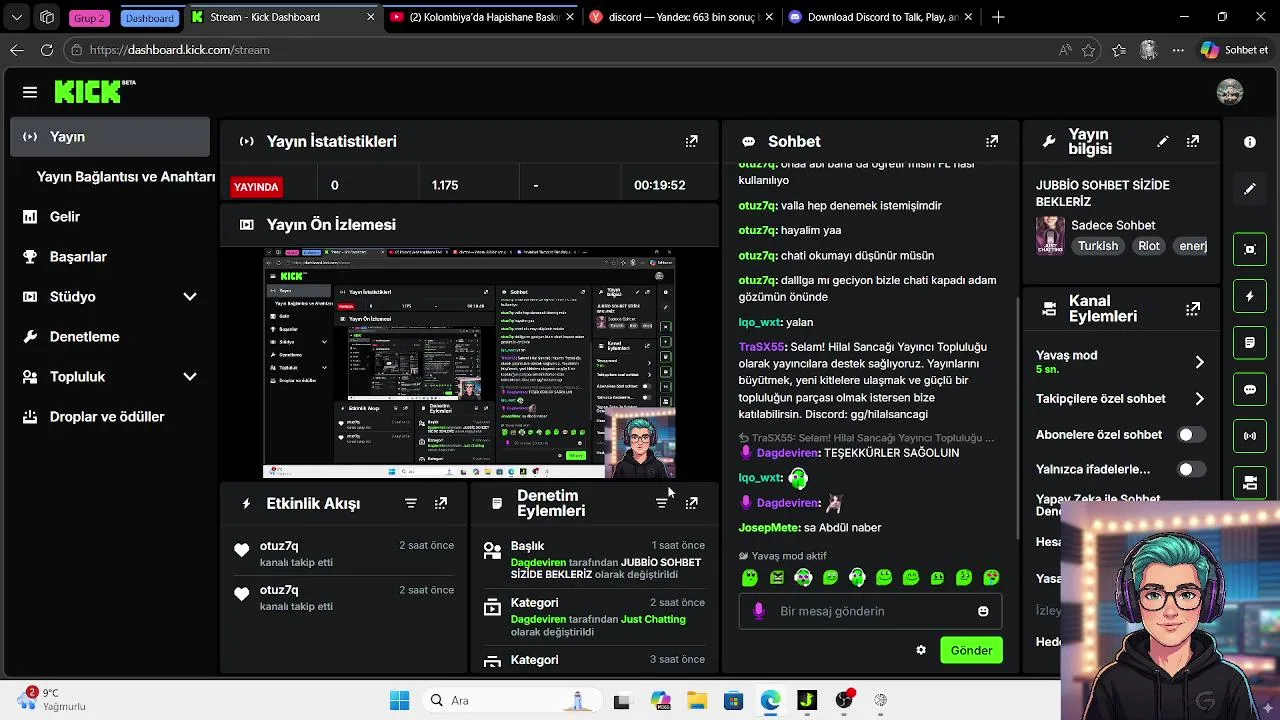
Task: Open Yavaş mod settings chevron
Action: [1199, 362]
